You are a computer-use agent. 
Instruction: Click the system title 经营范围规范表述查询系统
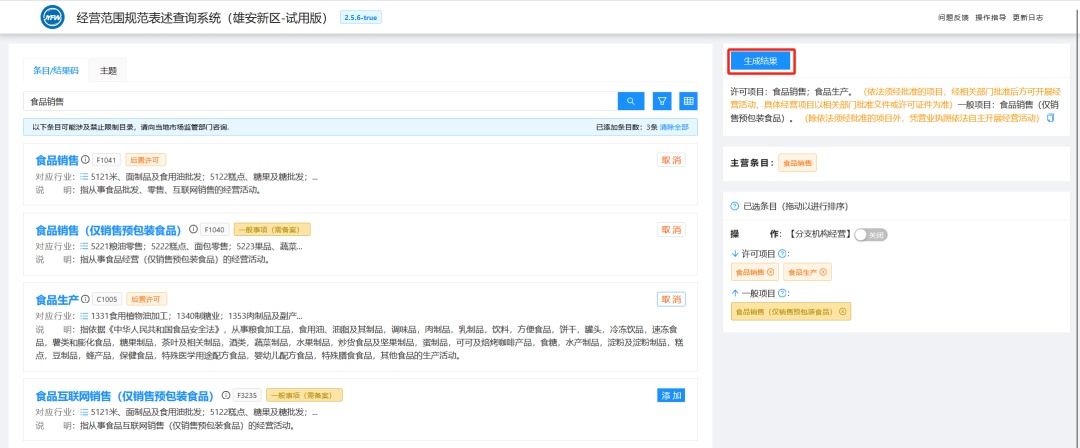(x=202, y=18)
